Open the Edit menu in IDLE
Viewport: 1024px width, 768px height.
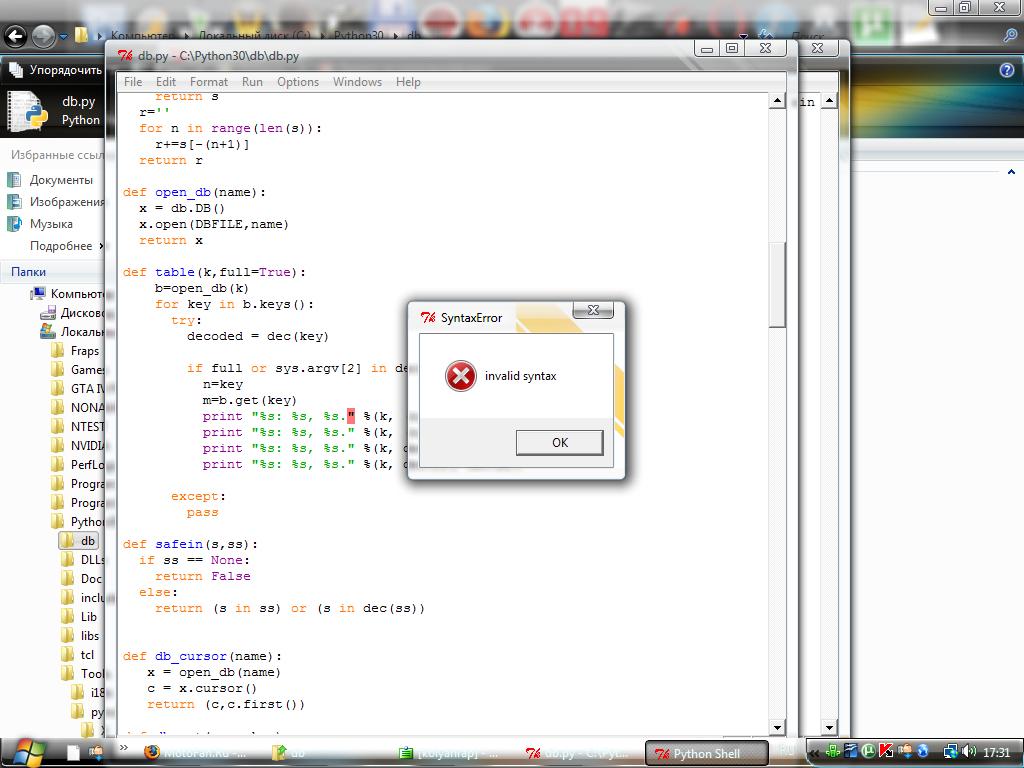[166, 82]
